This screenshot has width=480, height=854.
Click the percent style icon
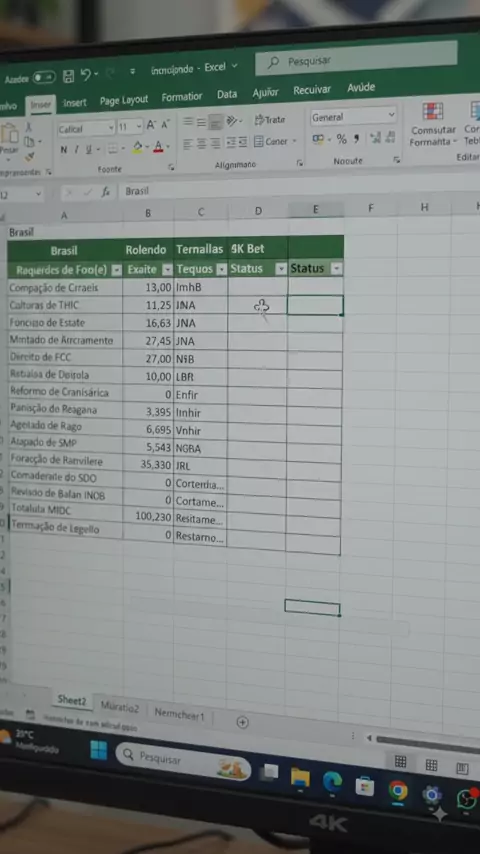[x=342, y=139]
